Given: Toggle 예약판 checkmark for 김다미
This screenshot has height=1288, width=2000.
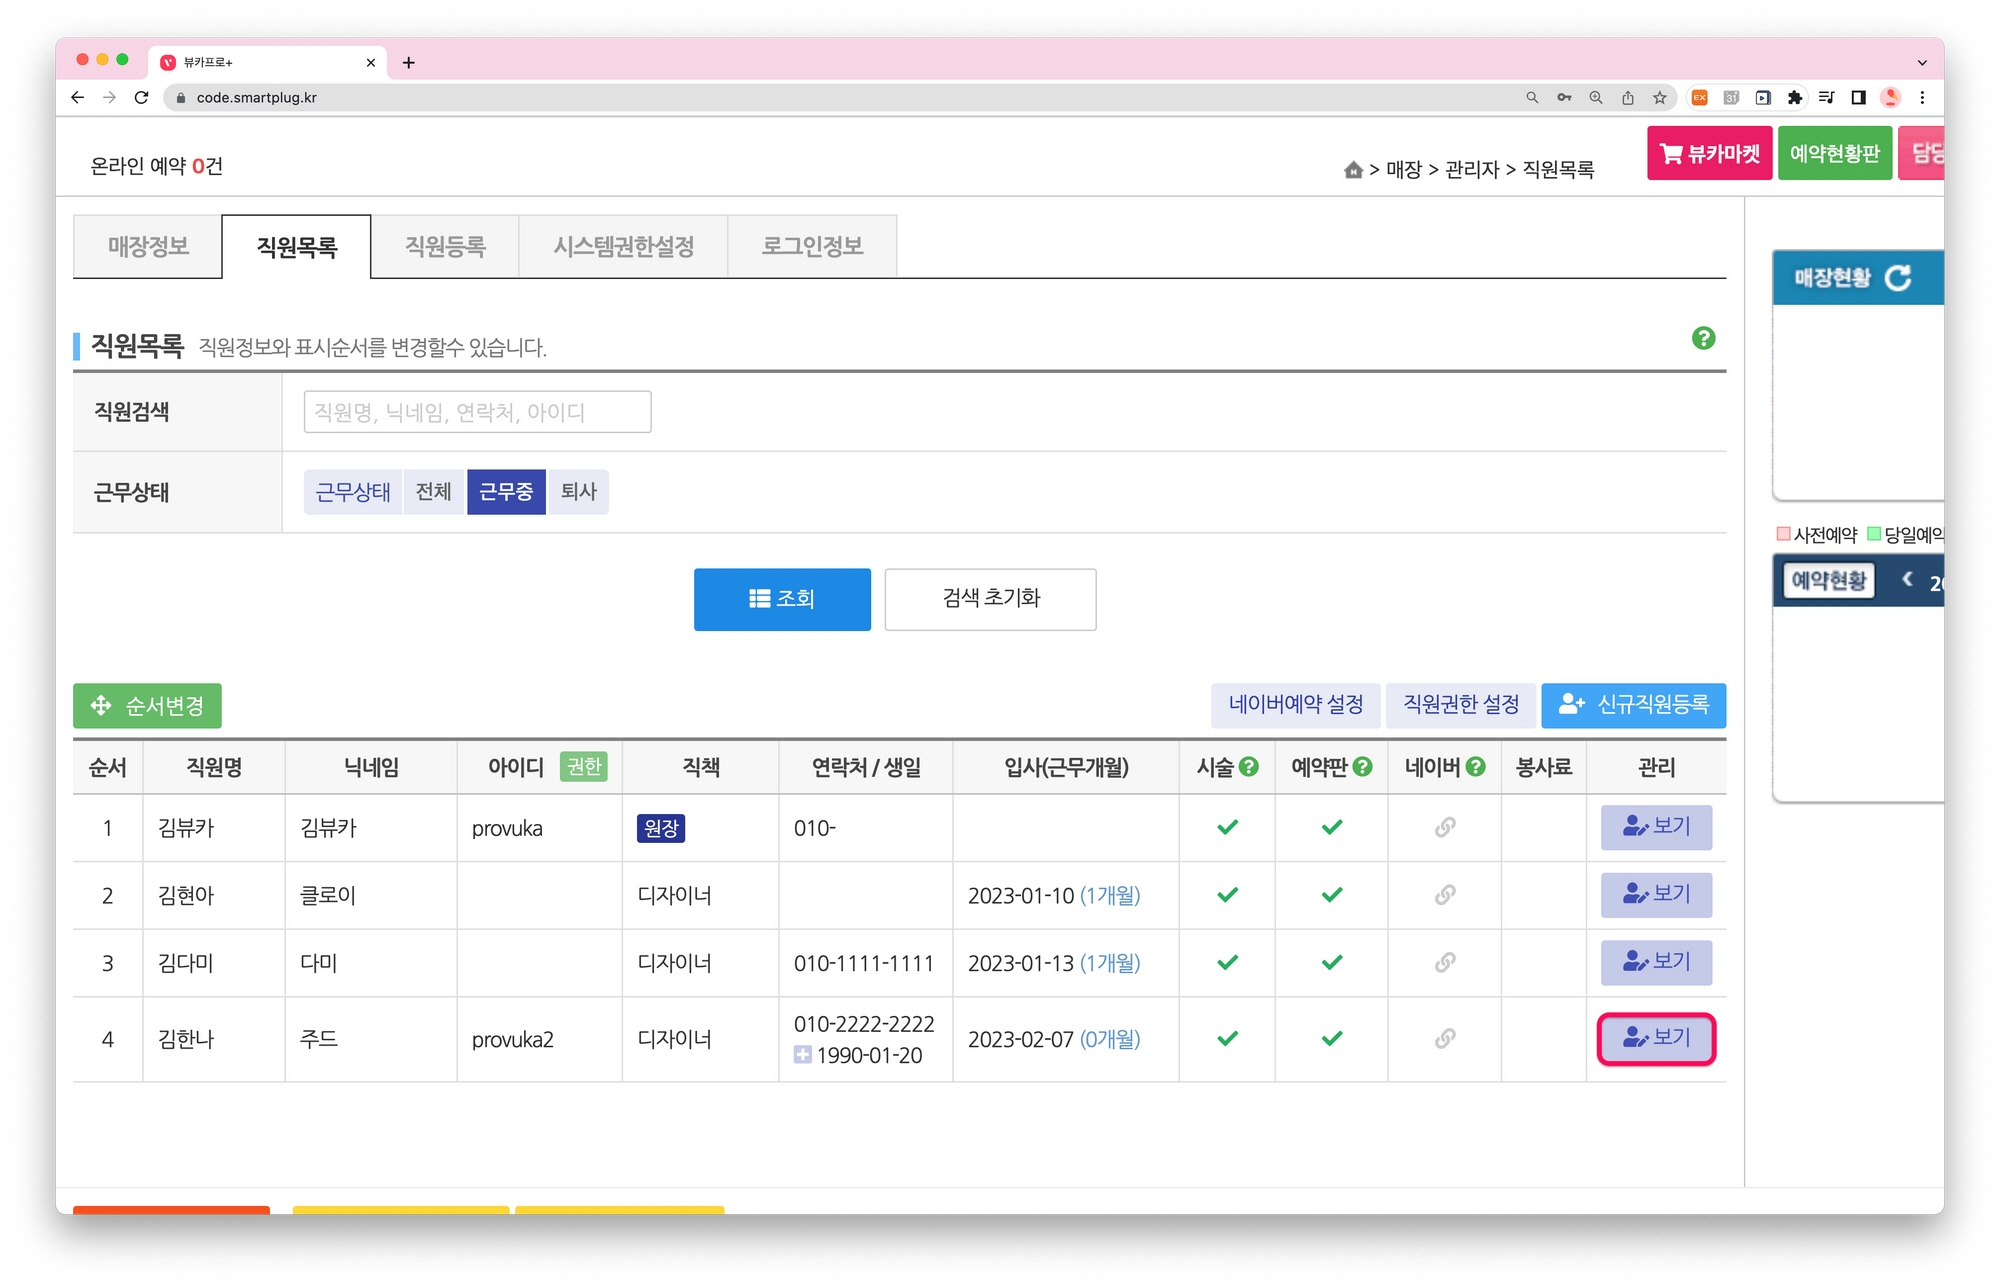Looking at the screenshot, I should [x=1331, y=962].
